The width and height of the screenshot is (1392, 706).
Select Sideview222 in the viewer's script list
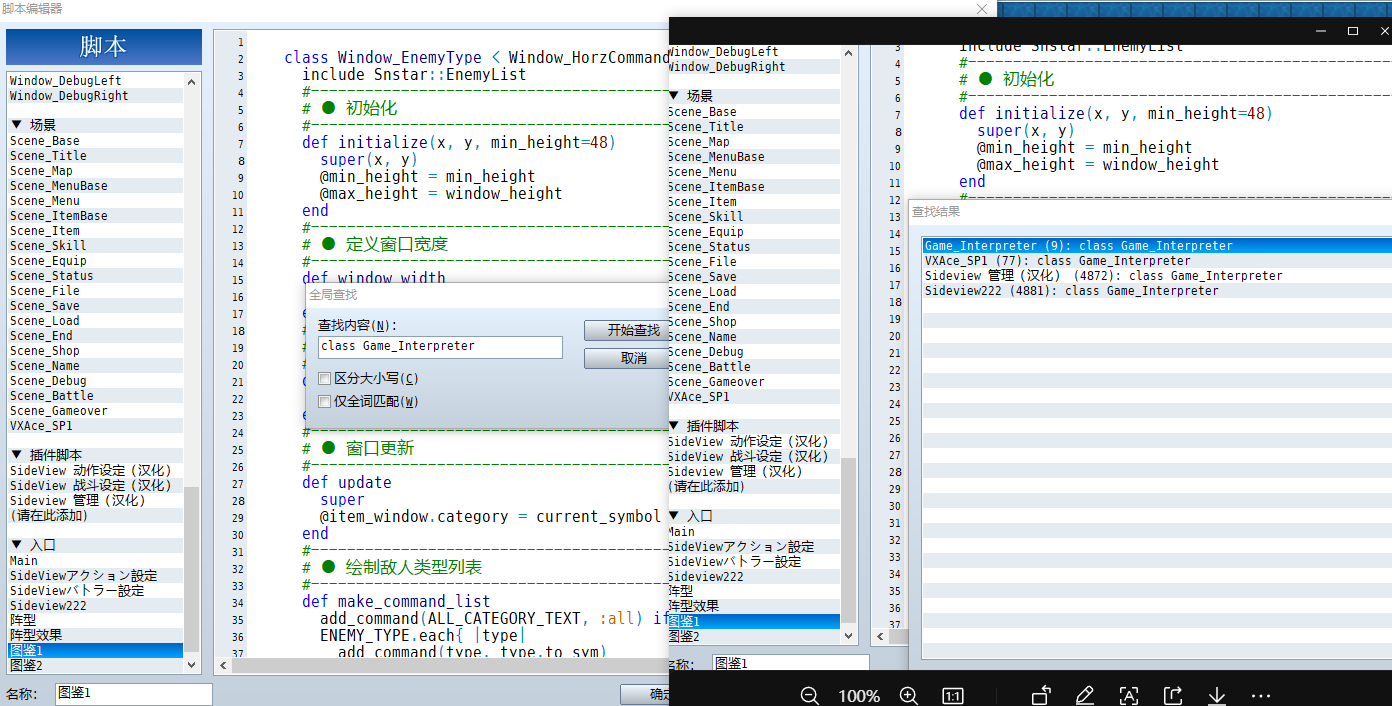tap(754, 577)
